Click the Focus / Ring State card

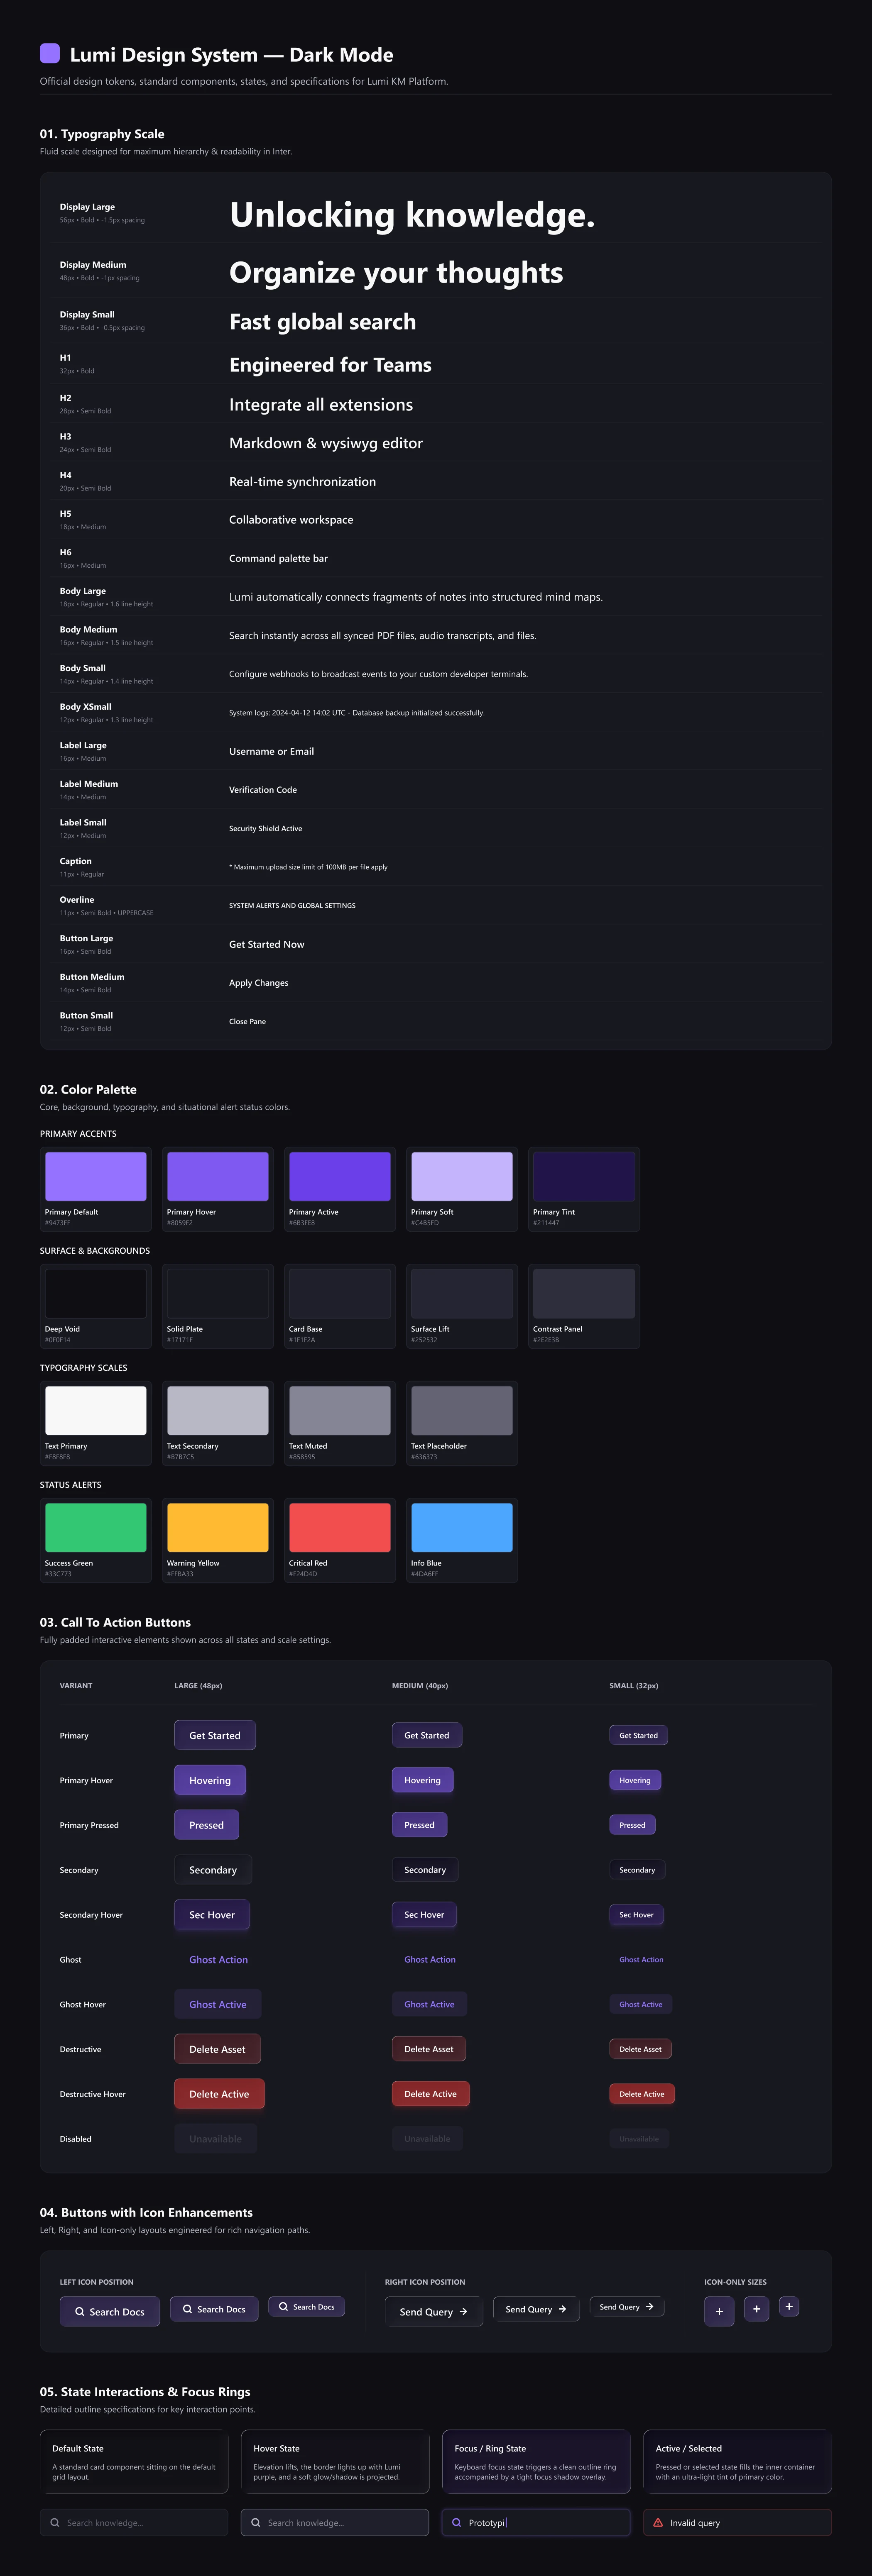(x=536, y=2462)
